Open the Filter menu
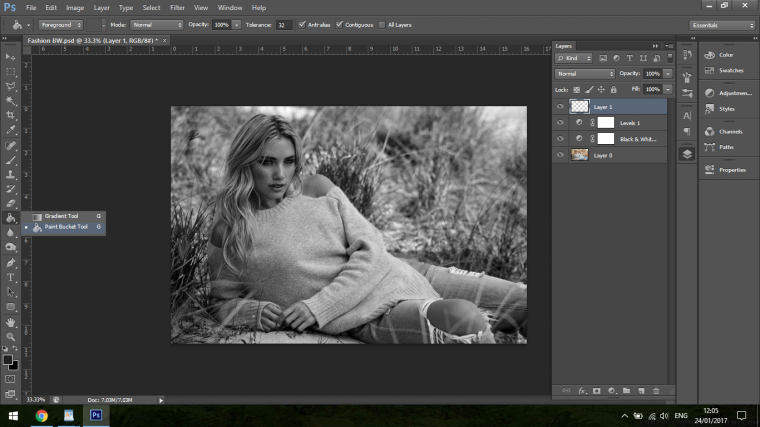Screen dimensions: 760x427 coord(177,8)
